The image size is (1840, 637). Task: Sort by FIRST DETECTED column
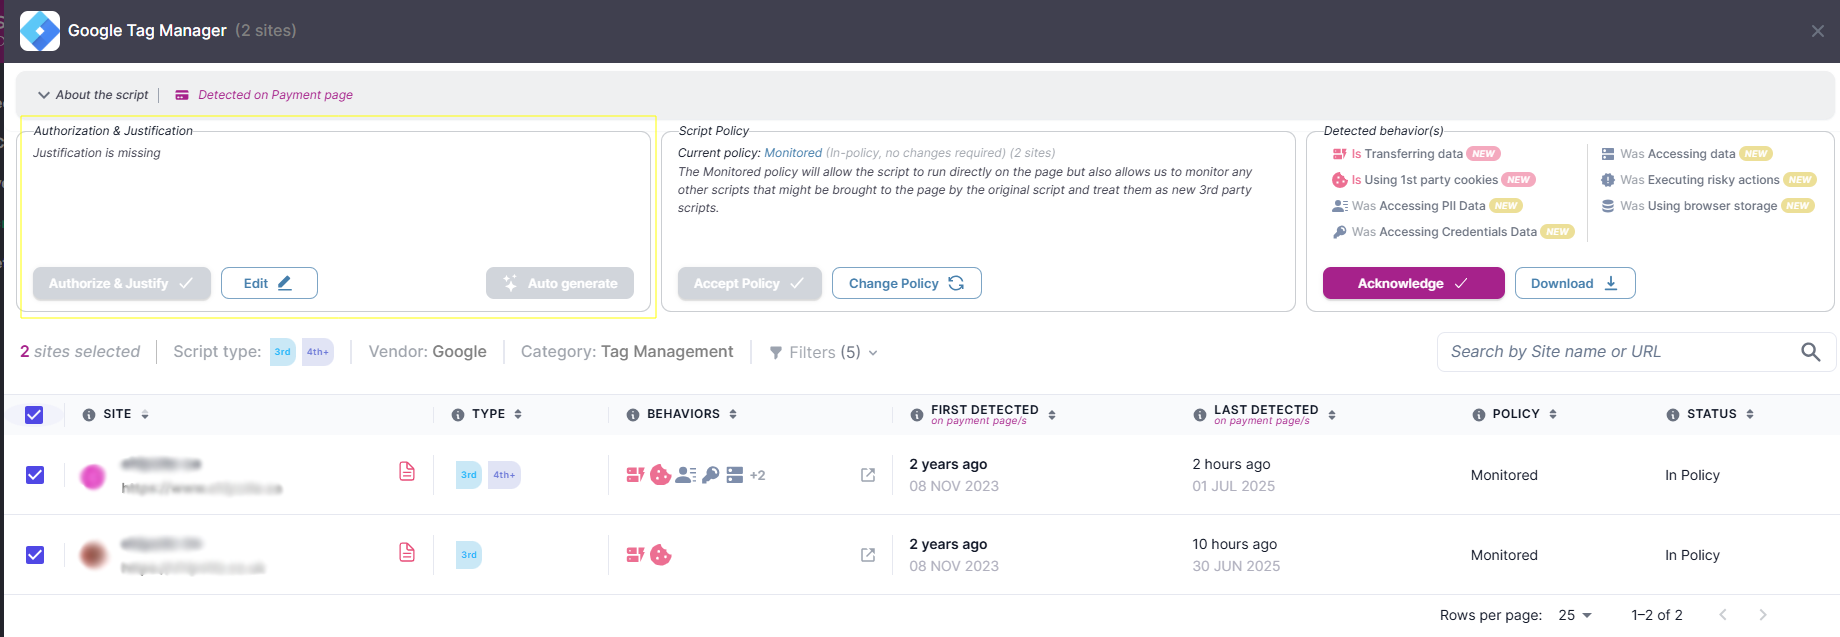[x=1052, y=415]
